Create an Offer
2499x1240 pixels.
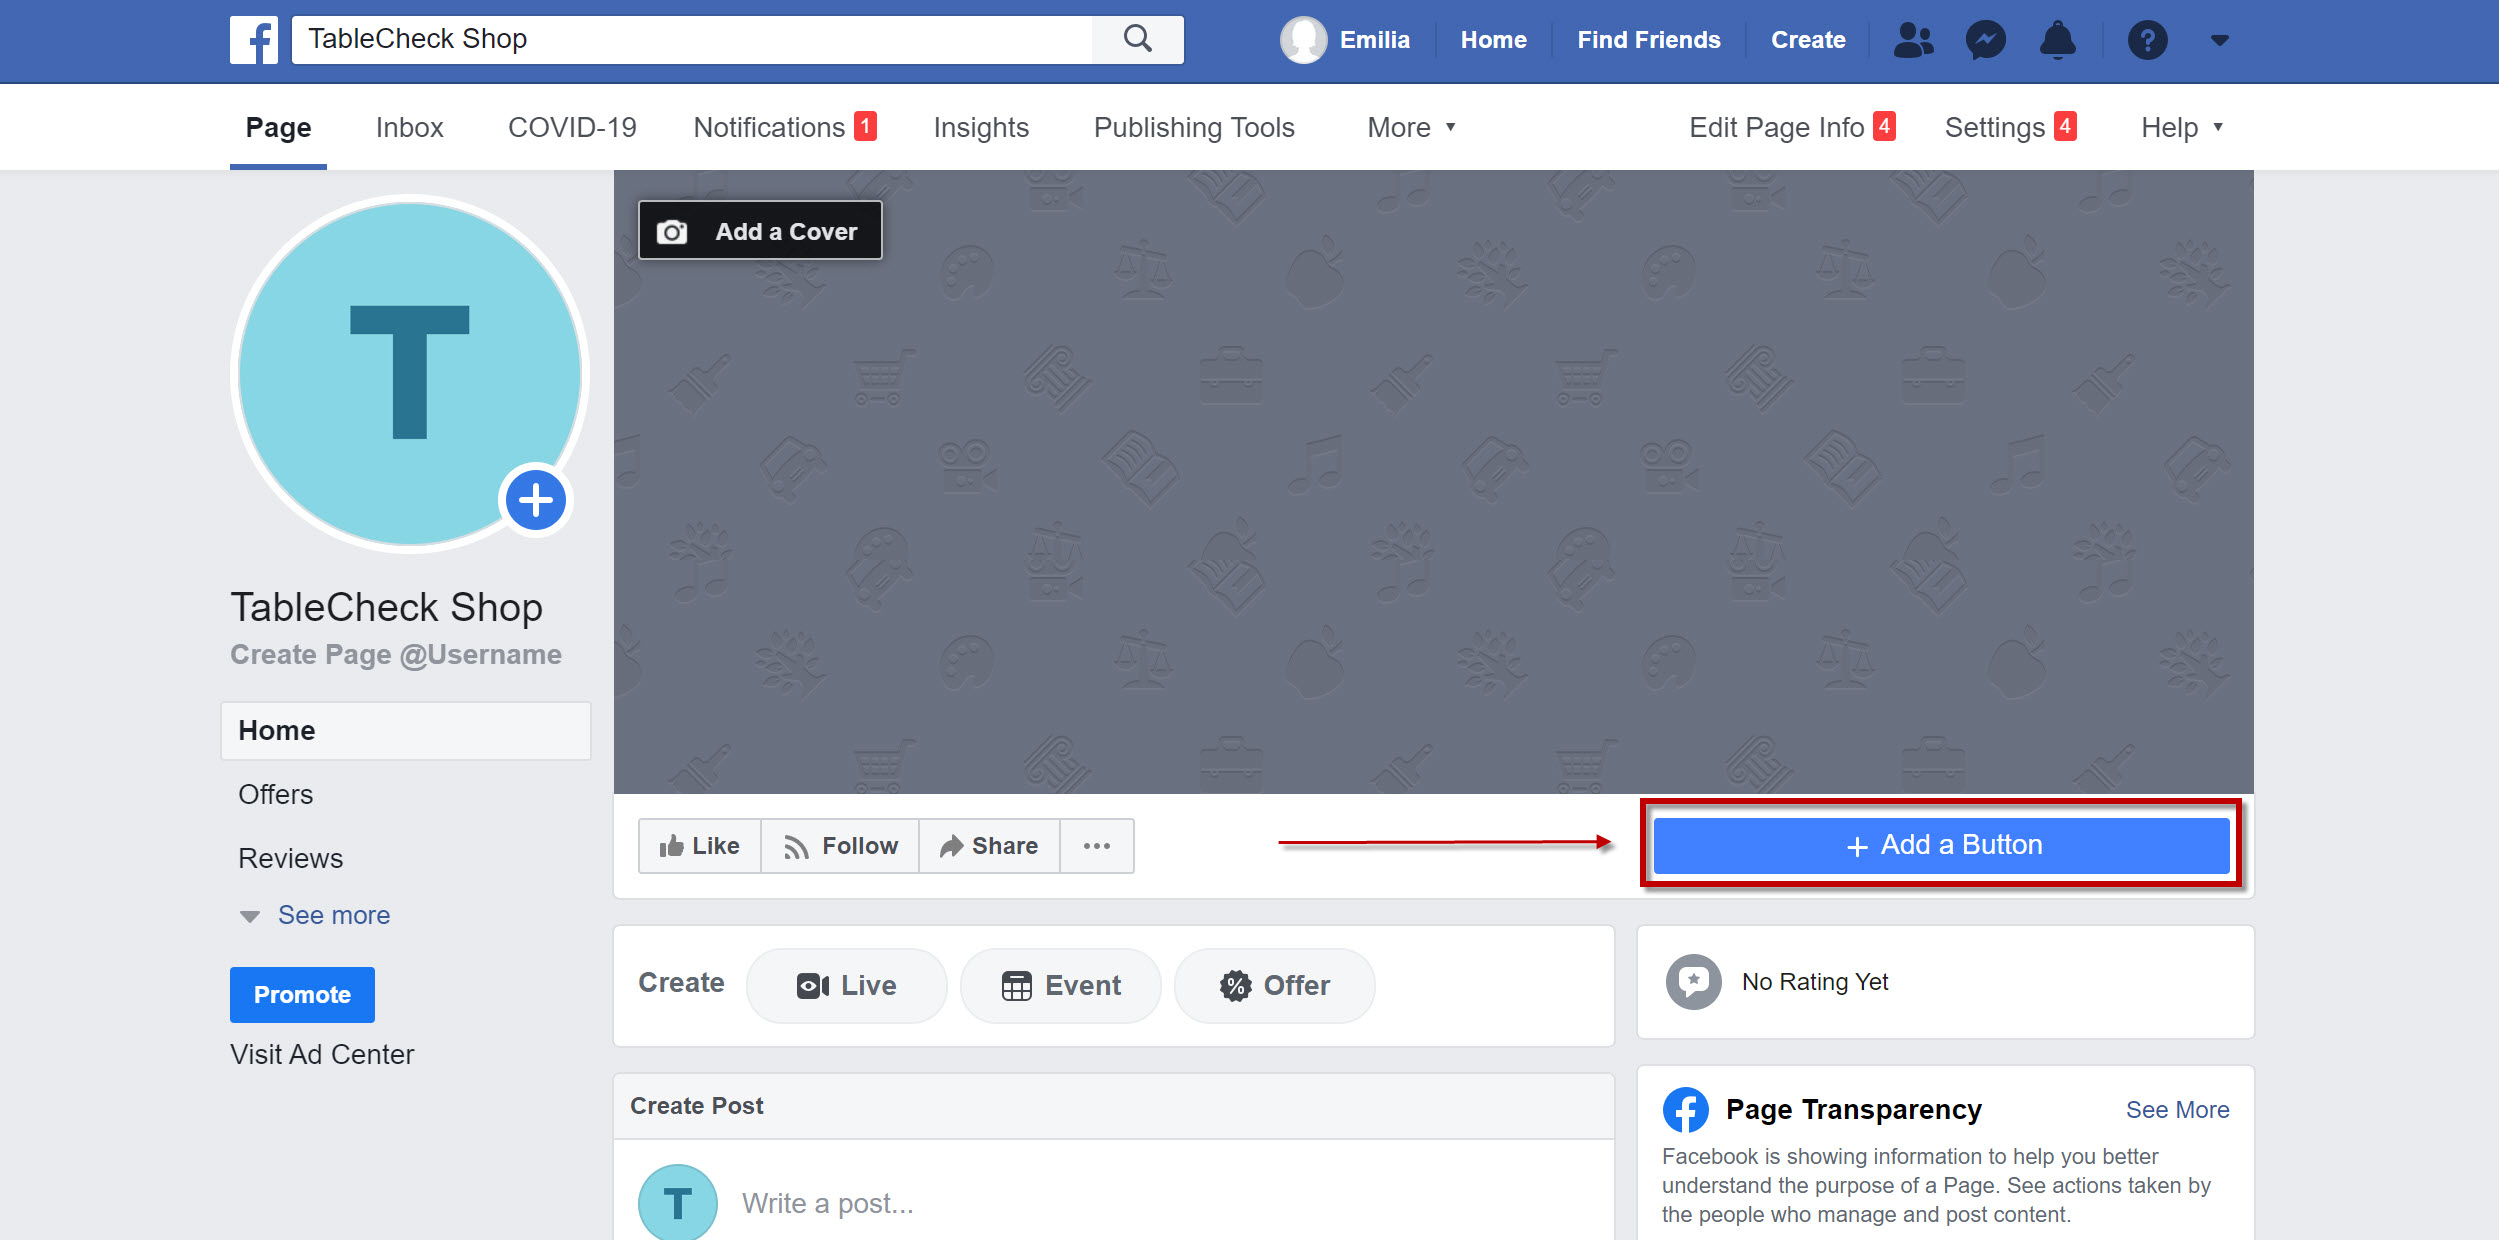1274,985
